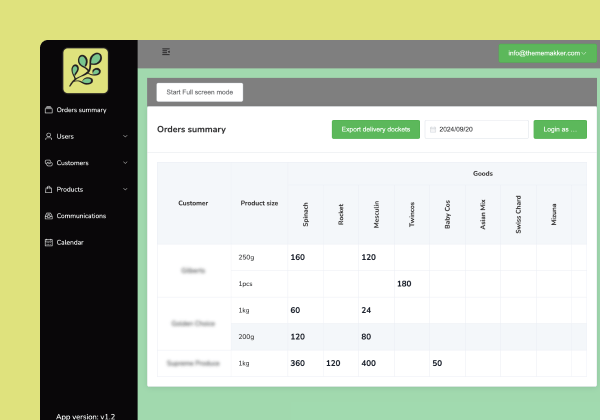Click the calendar icon in the date field
The height and width of the screenshot is (420, 600).
point(433,130)
